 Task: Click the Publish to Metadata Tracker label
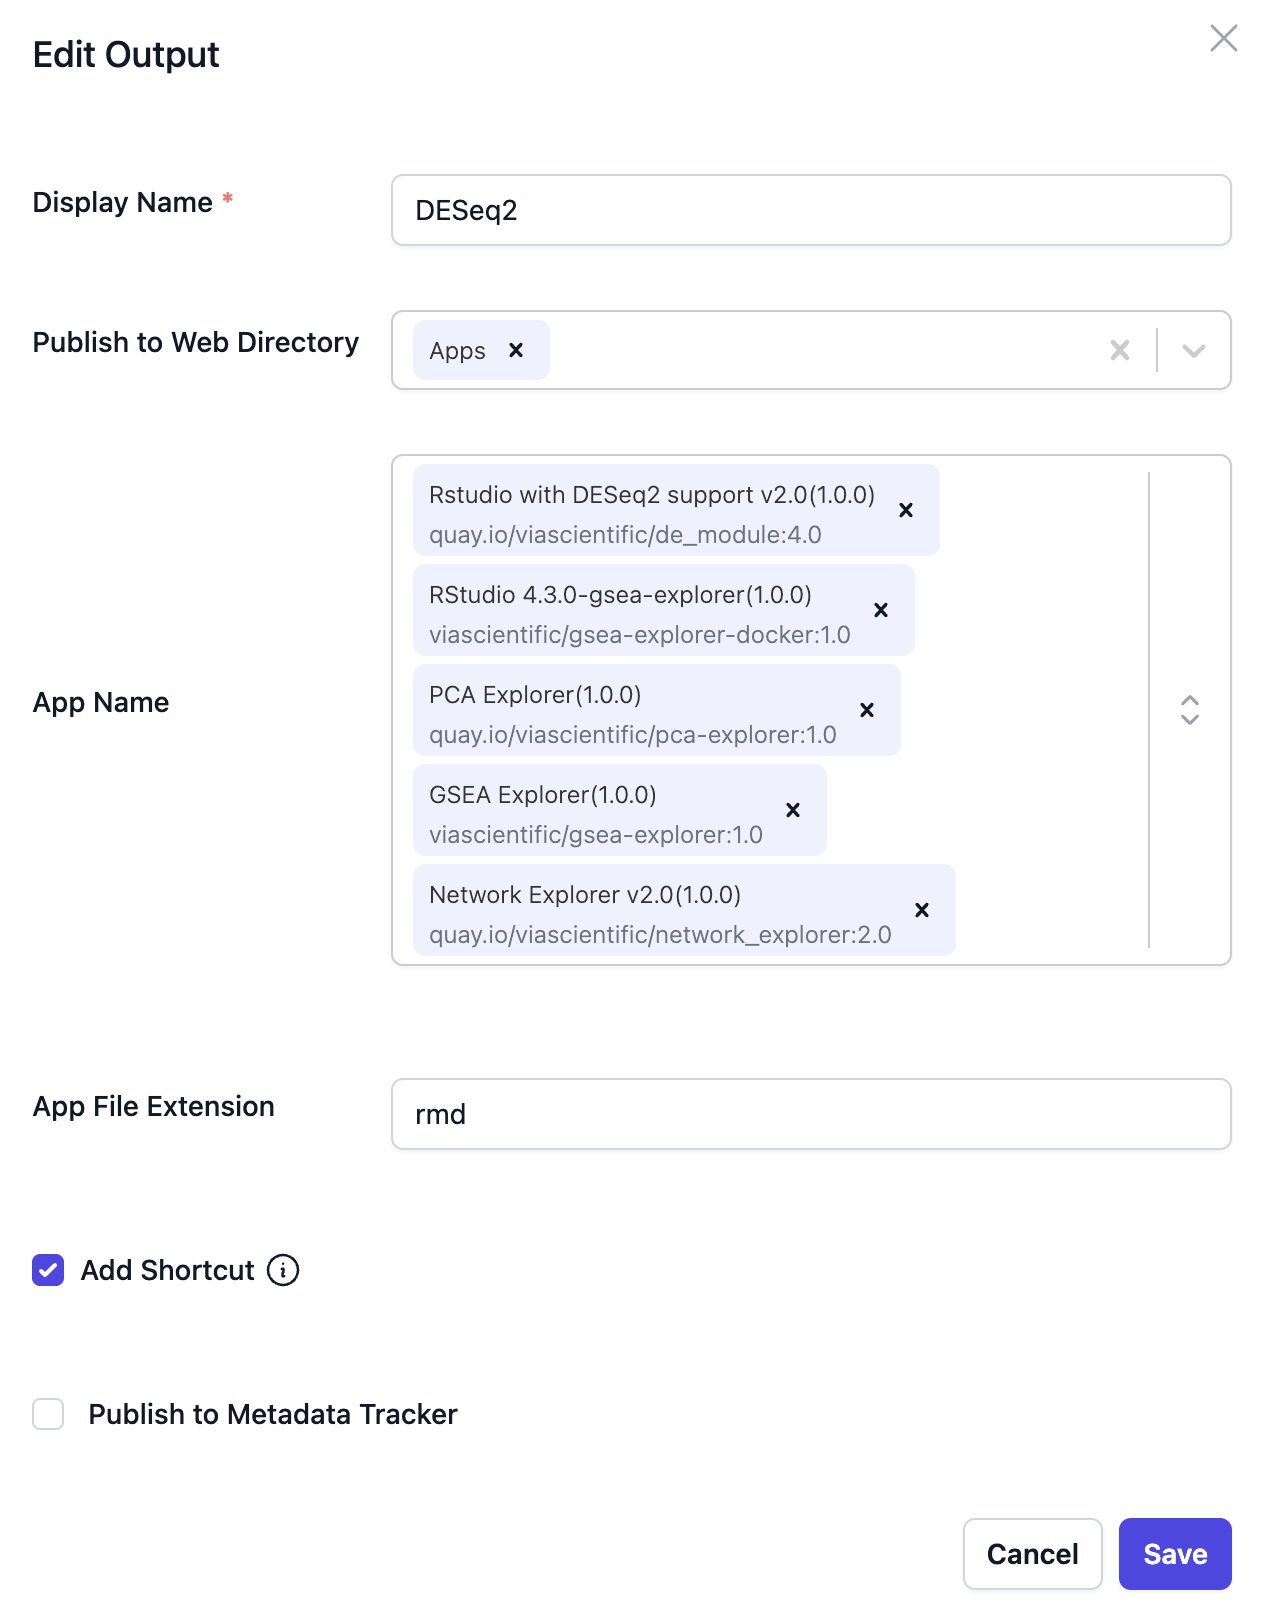click(x=273, y=1414)
